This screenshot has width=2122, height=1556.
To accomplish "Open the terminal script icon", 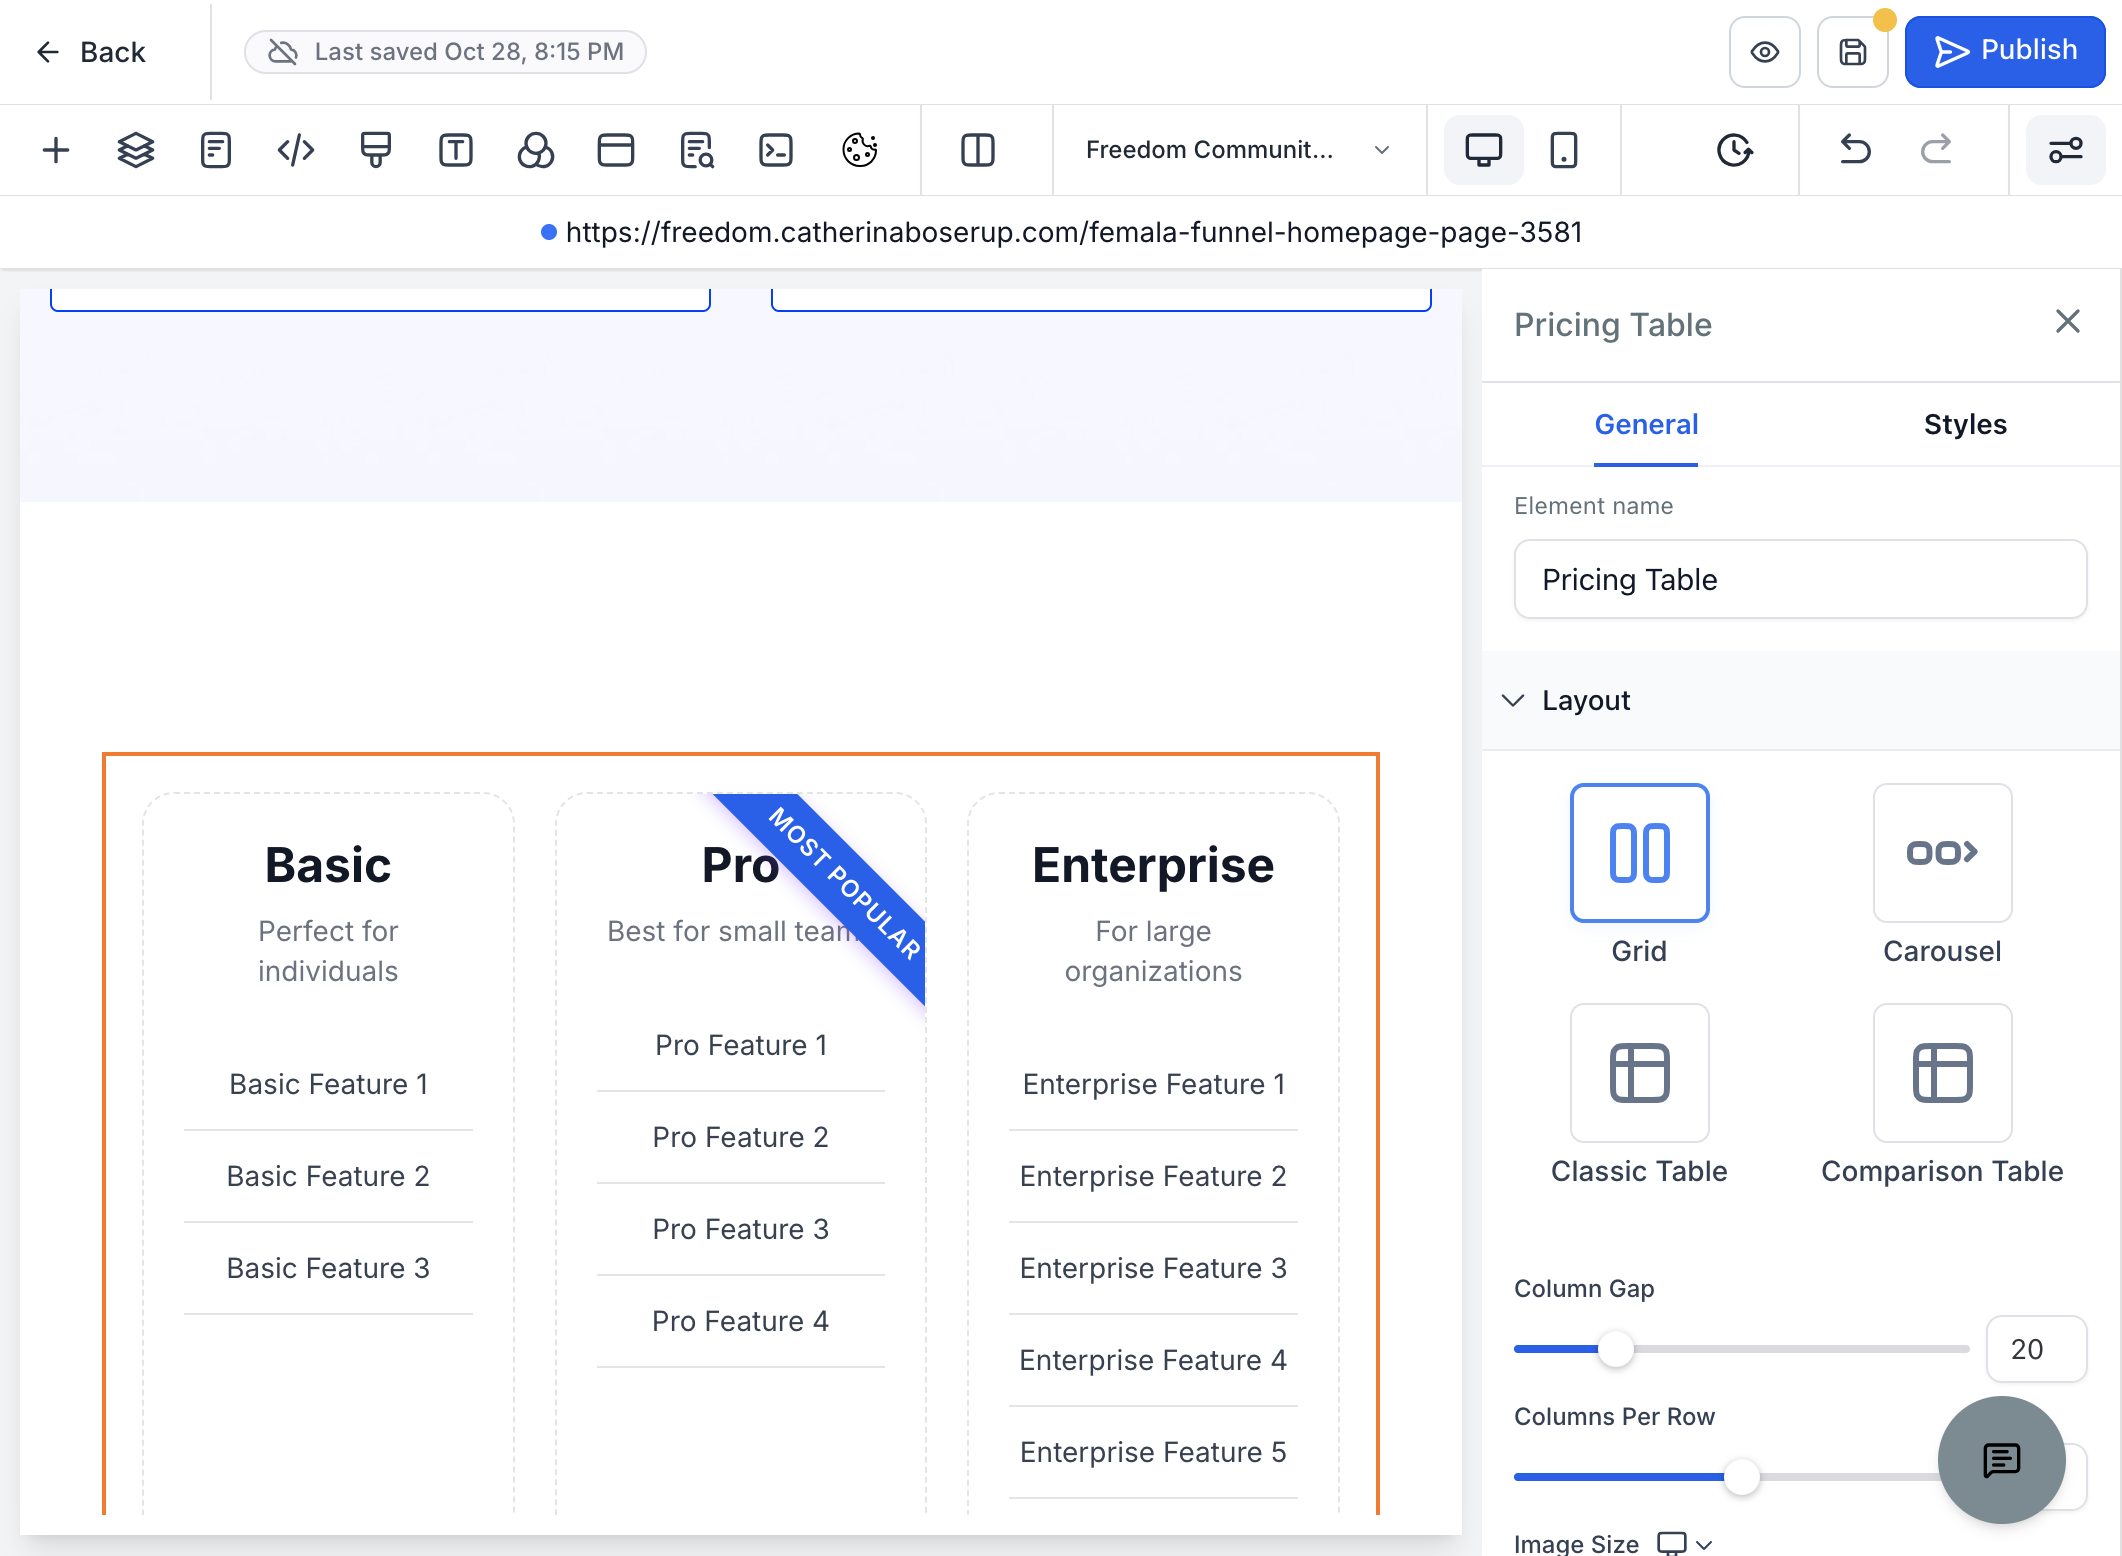I will pos(776,150).
